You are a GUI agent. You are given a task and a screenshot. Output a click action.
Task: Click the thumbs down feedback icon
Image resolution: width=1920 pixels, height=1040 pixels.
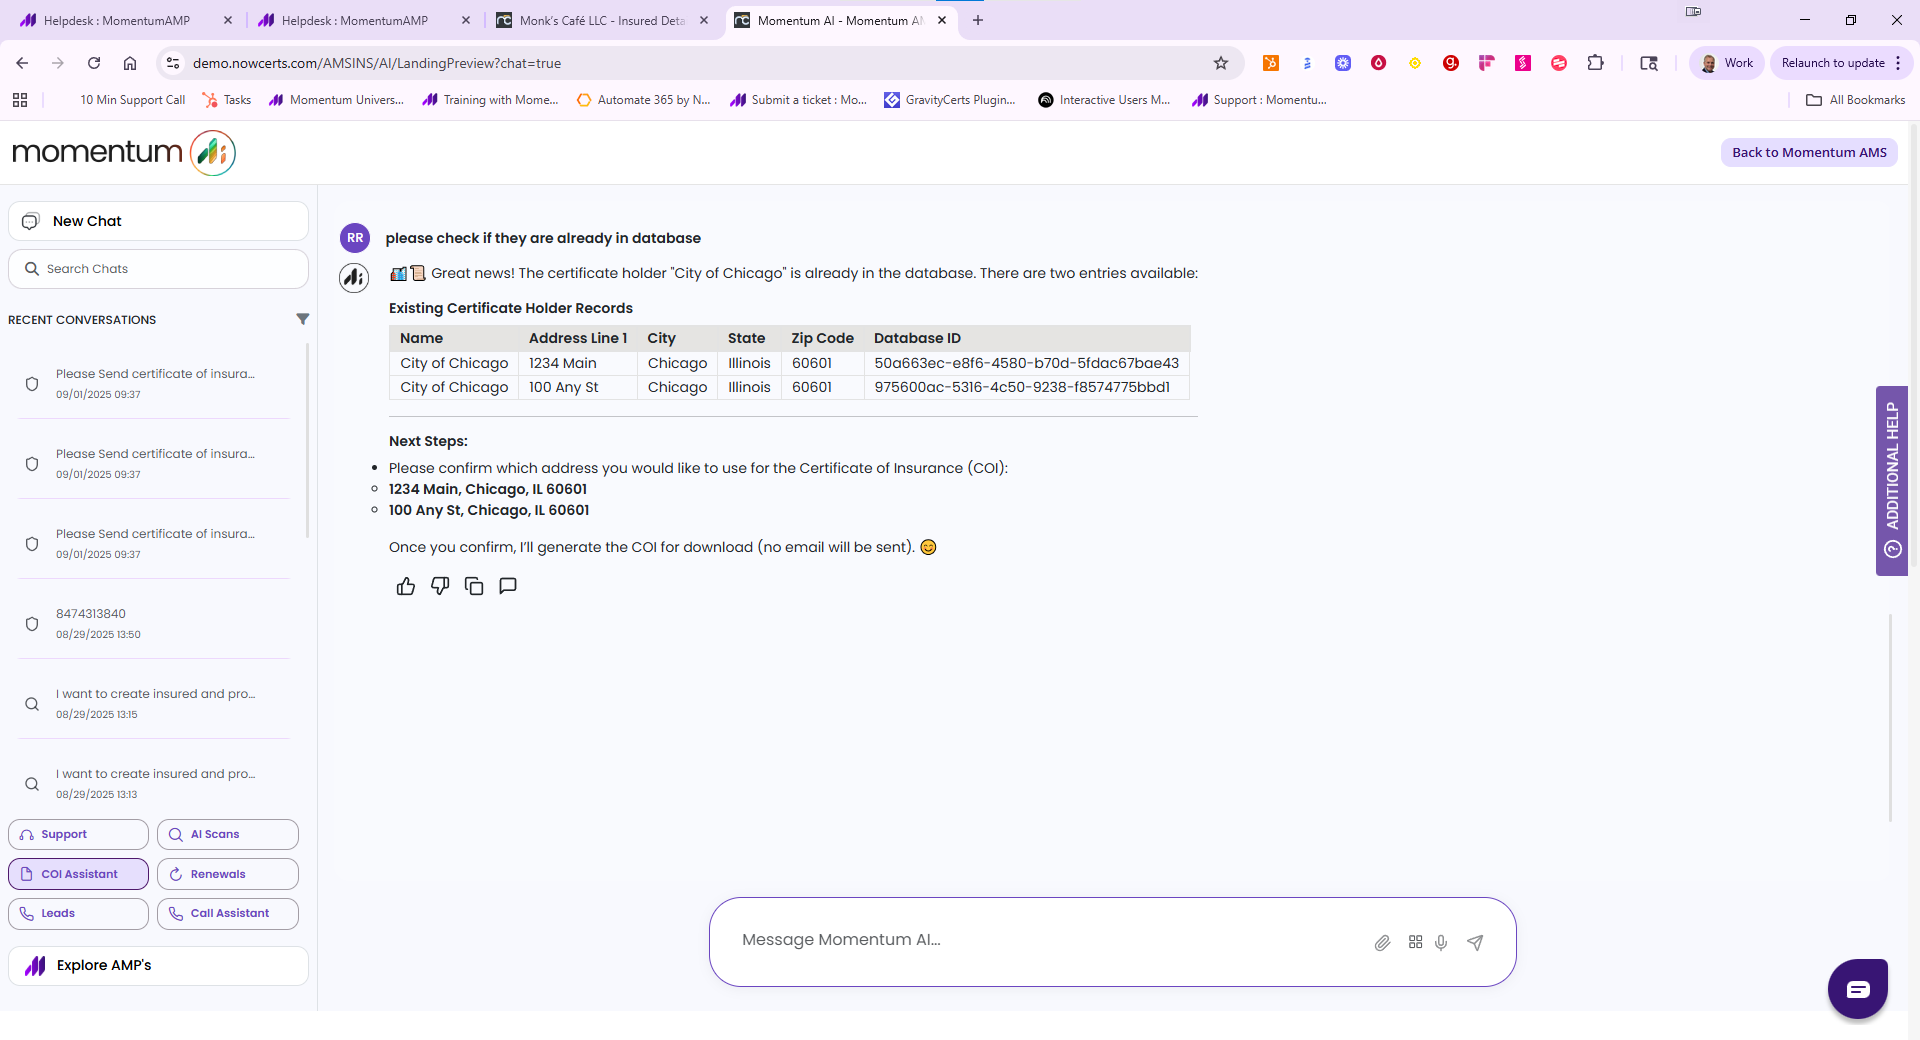coord(440,586)
